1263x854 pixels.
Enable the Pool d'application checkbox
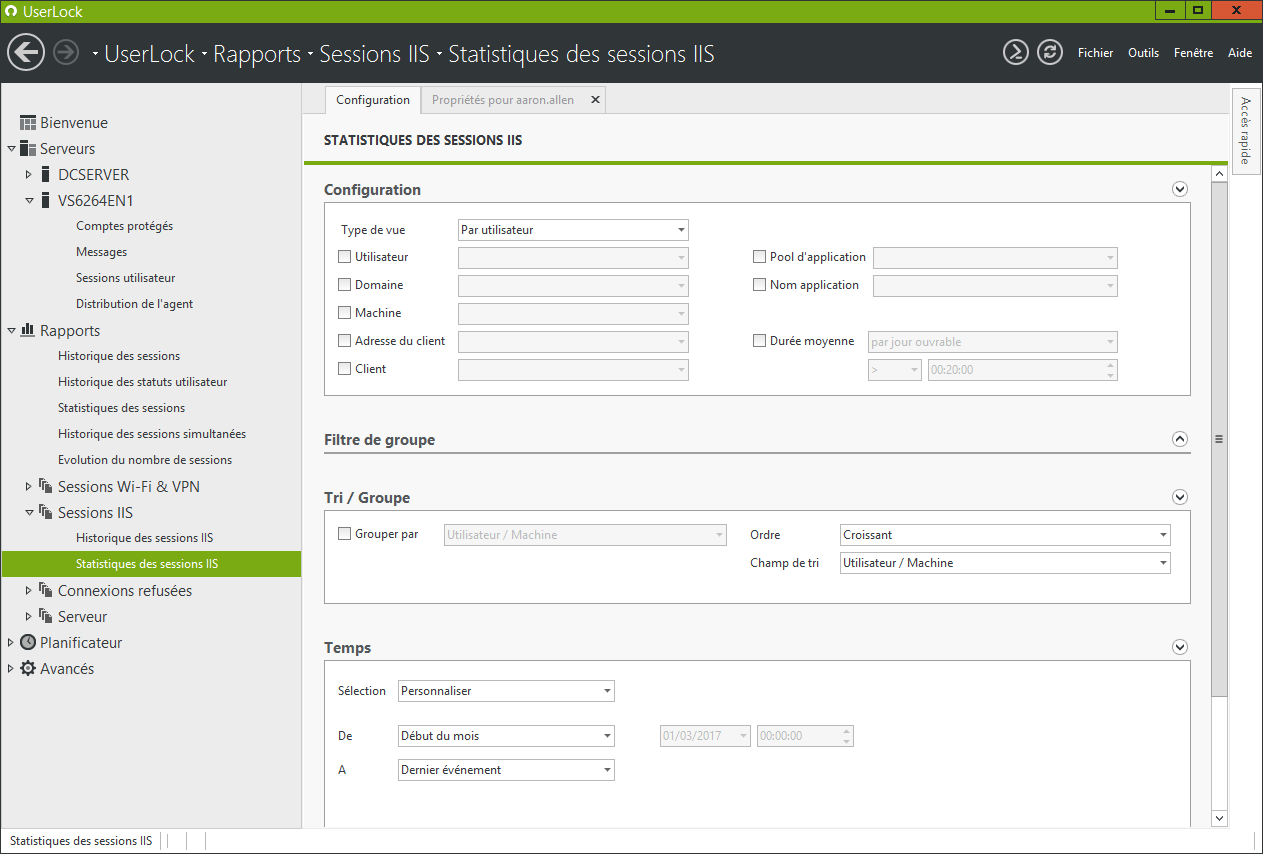[760, 257]
